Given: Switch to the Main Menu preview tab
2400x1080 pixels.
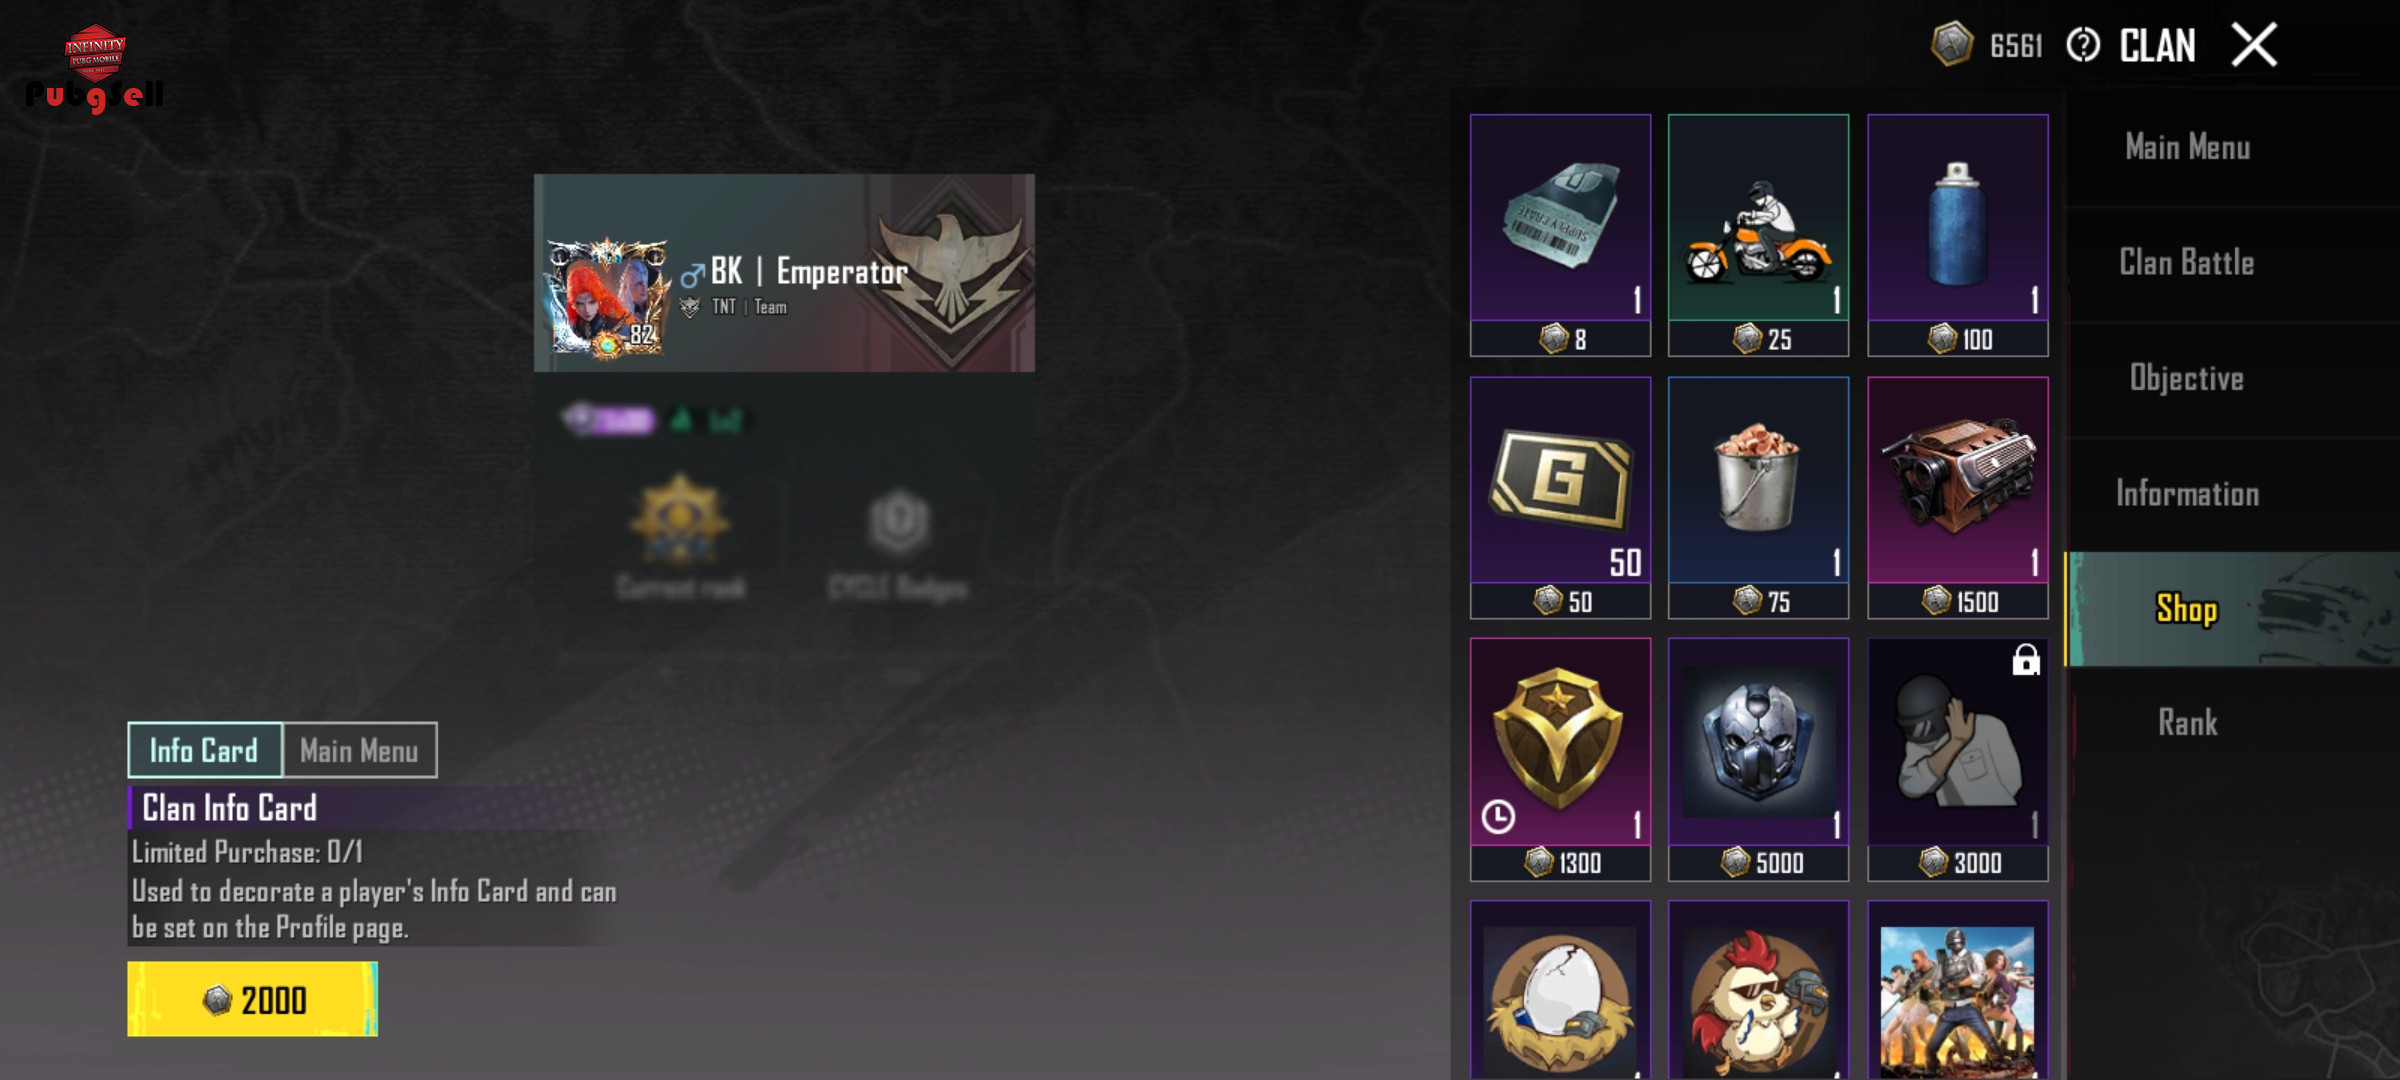Looking at the screenshot, I should (359, 750).
